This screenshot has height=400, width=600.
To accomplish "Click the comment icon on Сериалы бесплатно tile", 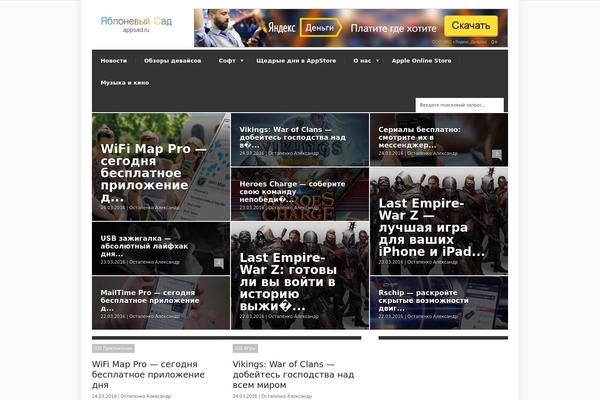I will click(496, 154).
